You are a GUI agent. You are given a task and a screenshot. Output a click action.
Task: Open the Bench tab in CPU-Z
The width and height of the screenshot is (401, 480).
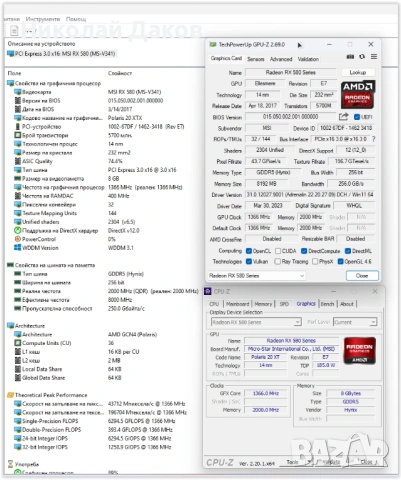(327, 304)
